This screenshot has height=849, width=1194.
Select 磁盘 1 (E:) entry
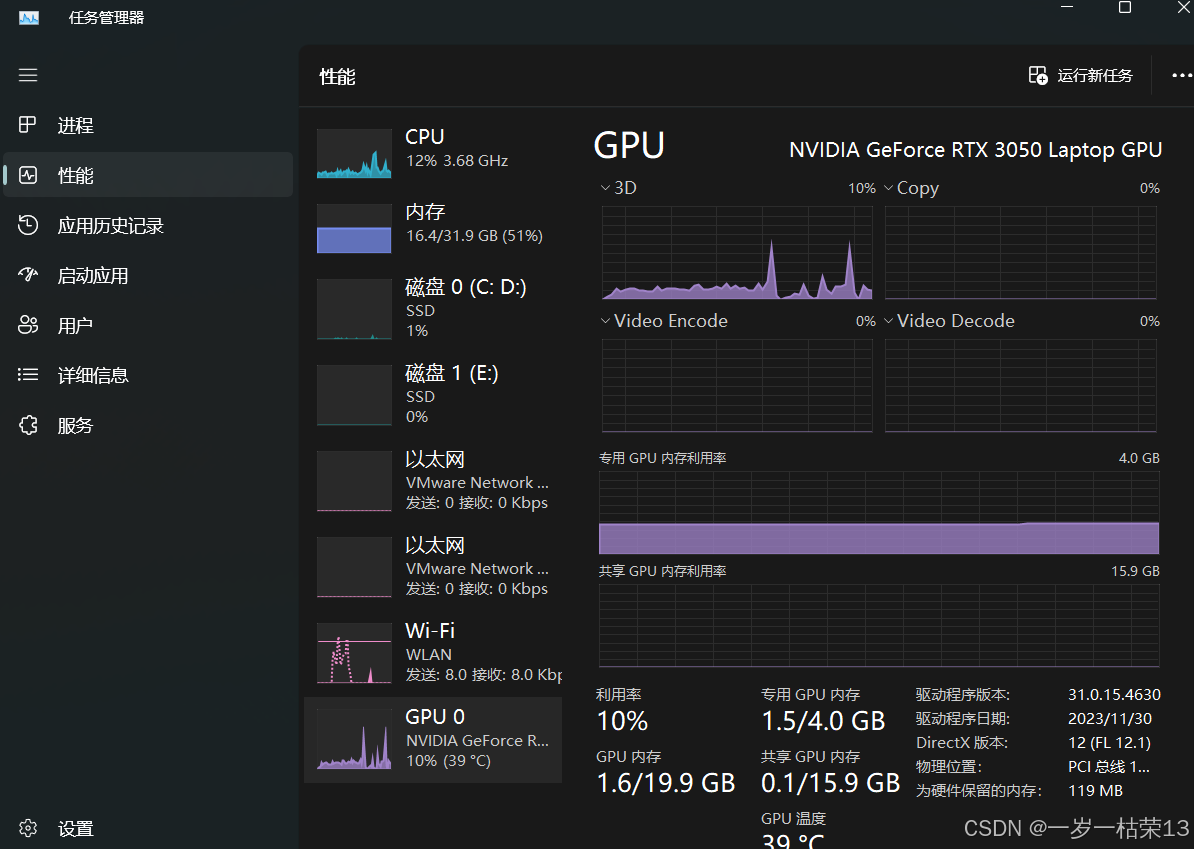[x=433, y=394]
